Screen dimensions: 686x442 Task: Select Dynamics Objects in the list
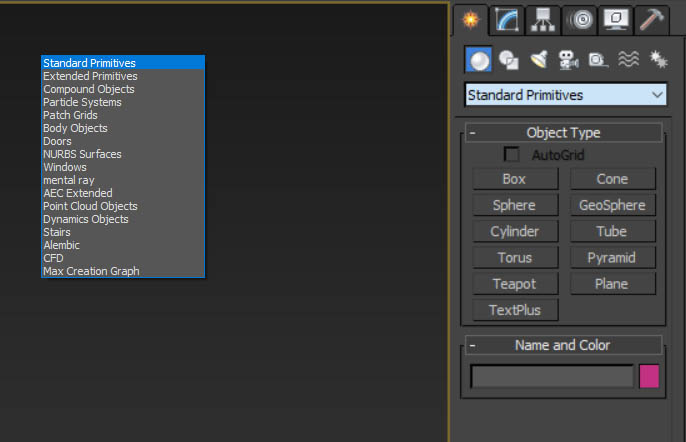[x=123, y=219]
